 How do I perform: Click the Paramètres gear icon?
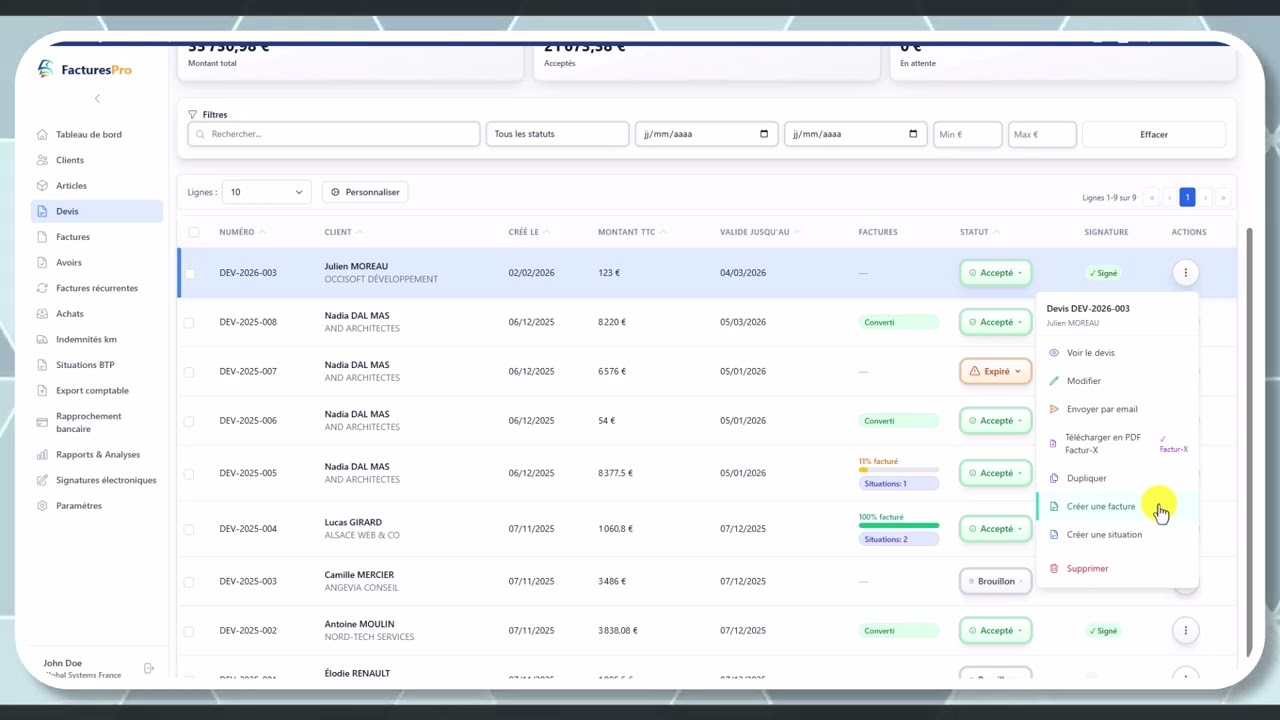[42, 506]
